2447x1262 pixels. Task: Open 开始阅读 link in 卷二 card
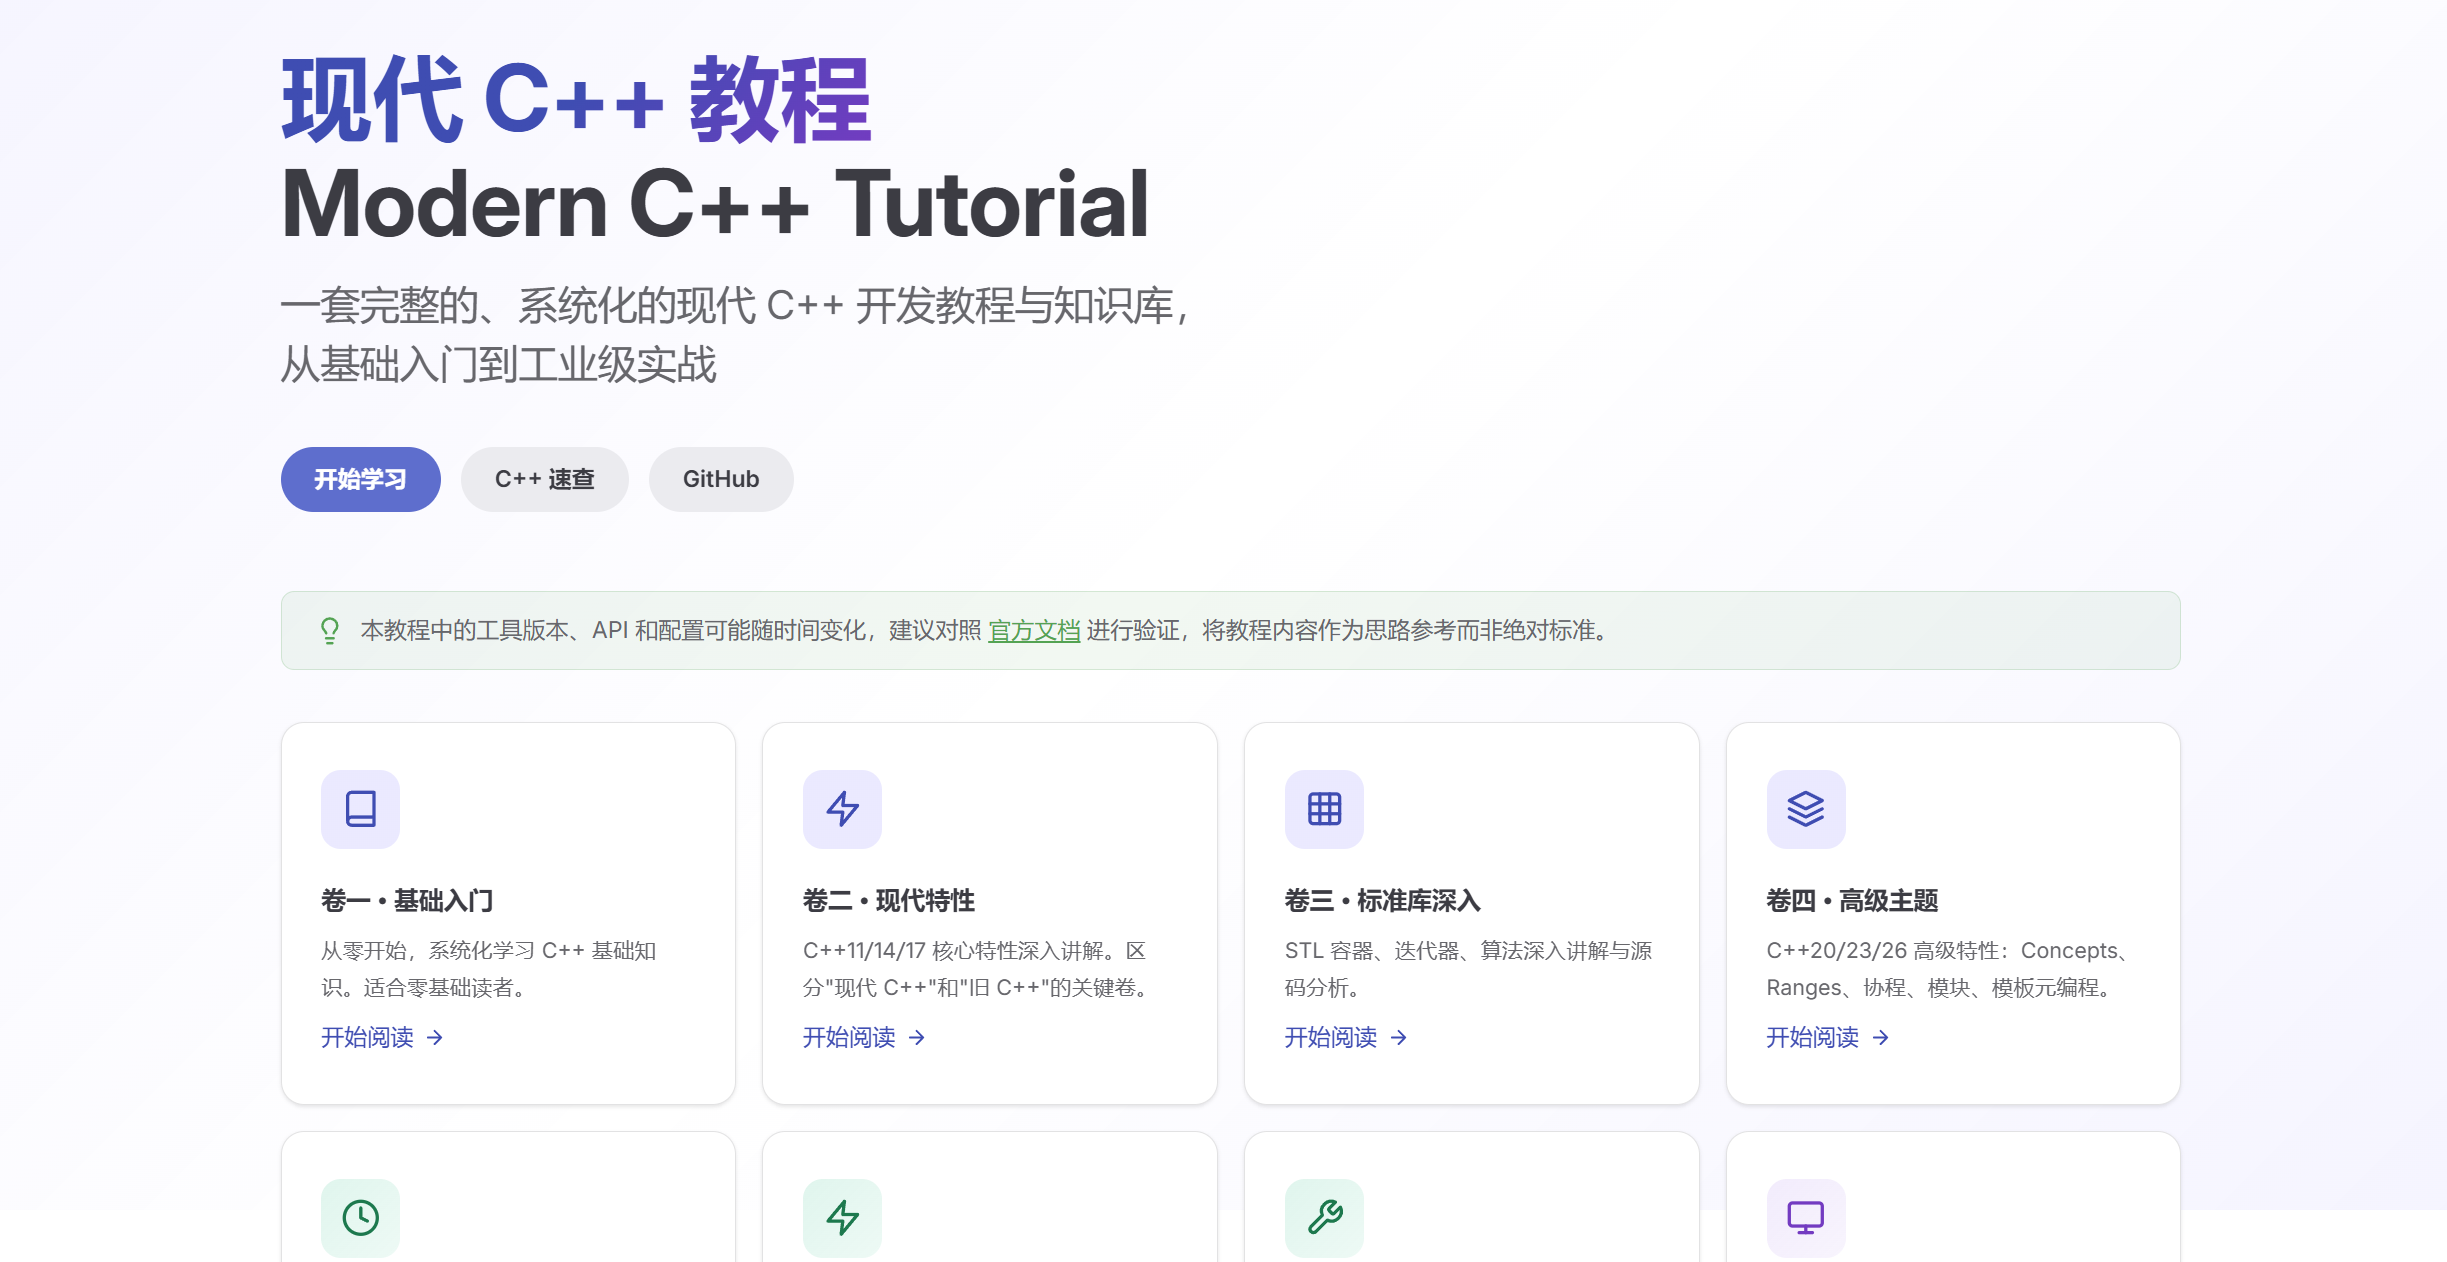point(864,1038)
